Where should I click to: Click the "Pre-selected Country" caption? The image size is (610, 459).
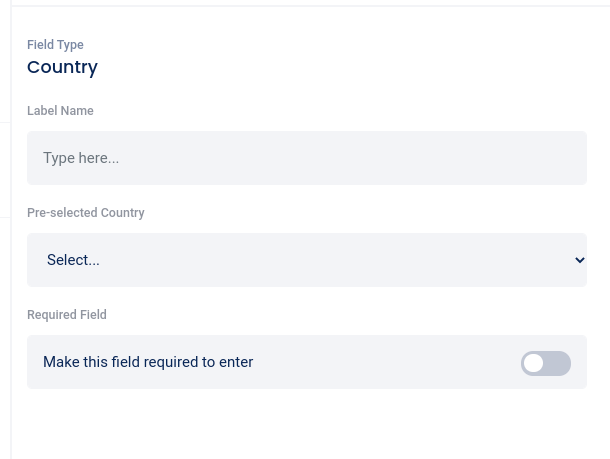(x=86, y=213)
